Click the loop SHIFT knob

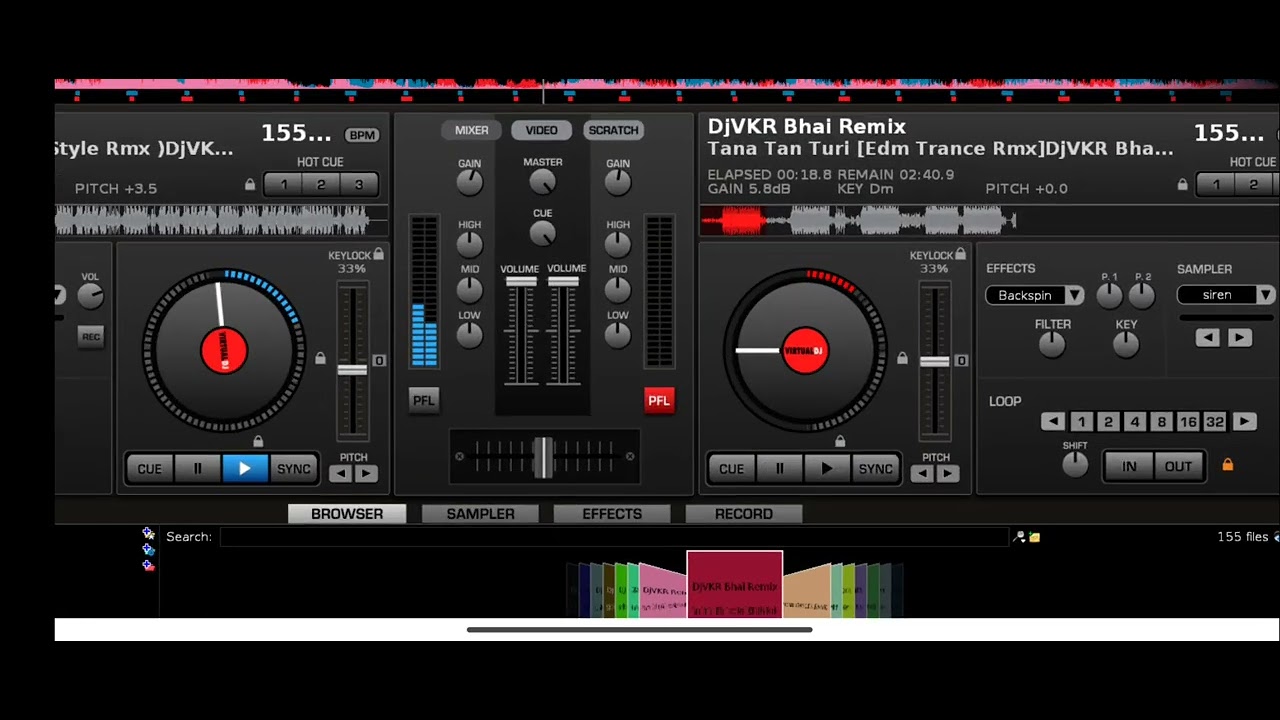click(1075, 464)
